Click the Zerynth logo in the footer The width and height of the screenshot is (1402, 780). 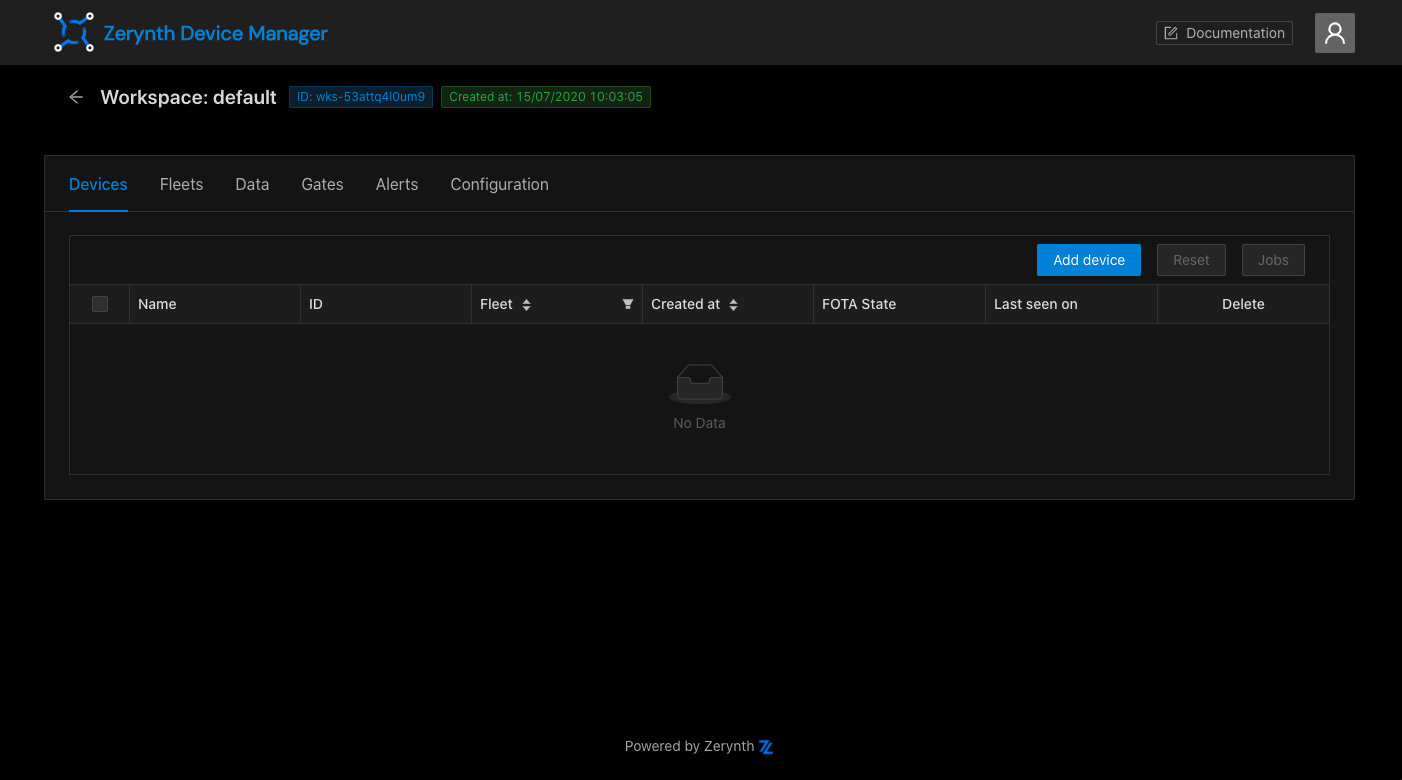[x=767, y=746]
